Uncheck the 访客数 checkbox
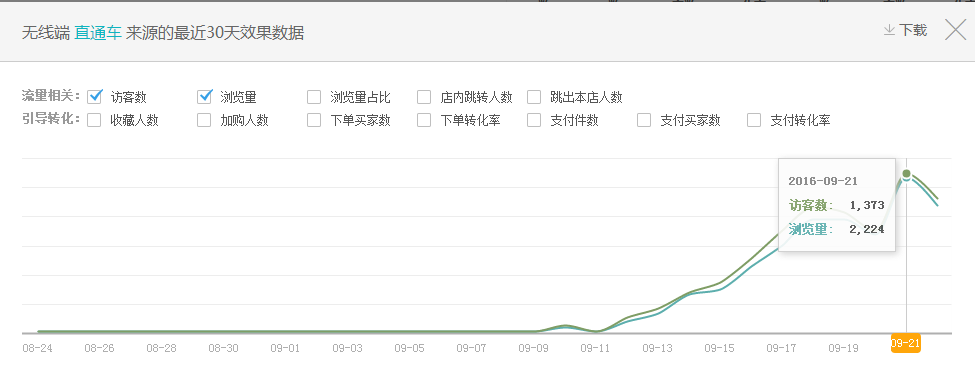 click(x=95, y=96)
